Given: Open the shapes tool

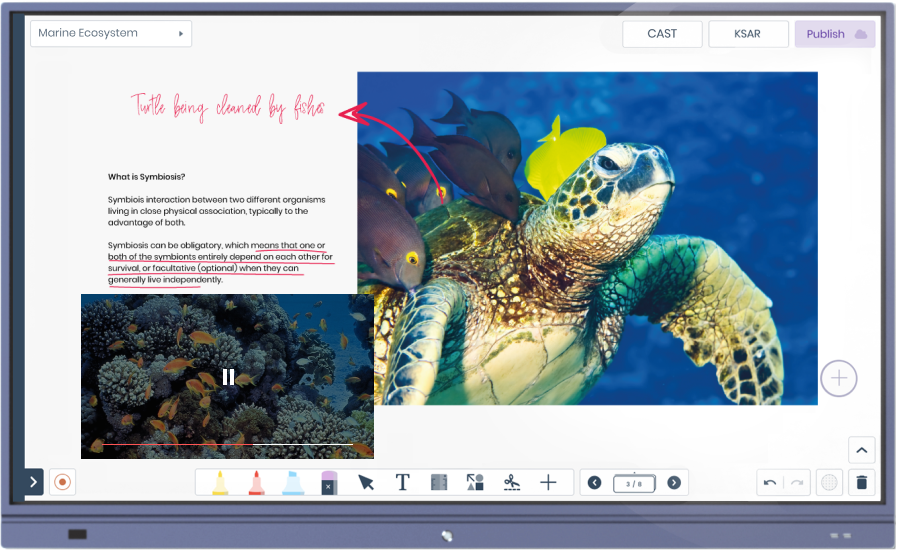Looking at the screenshot, I should (x=475, y=483).
